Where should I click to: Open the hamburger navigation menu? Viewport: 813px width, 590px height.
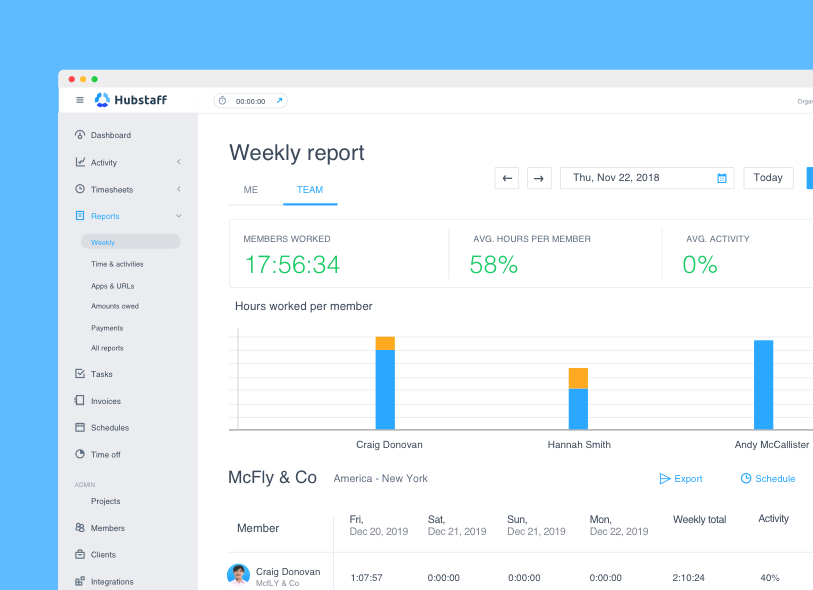coord(78,100)
